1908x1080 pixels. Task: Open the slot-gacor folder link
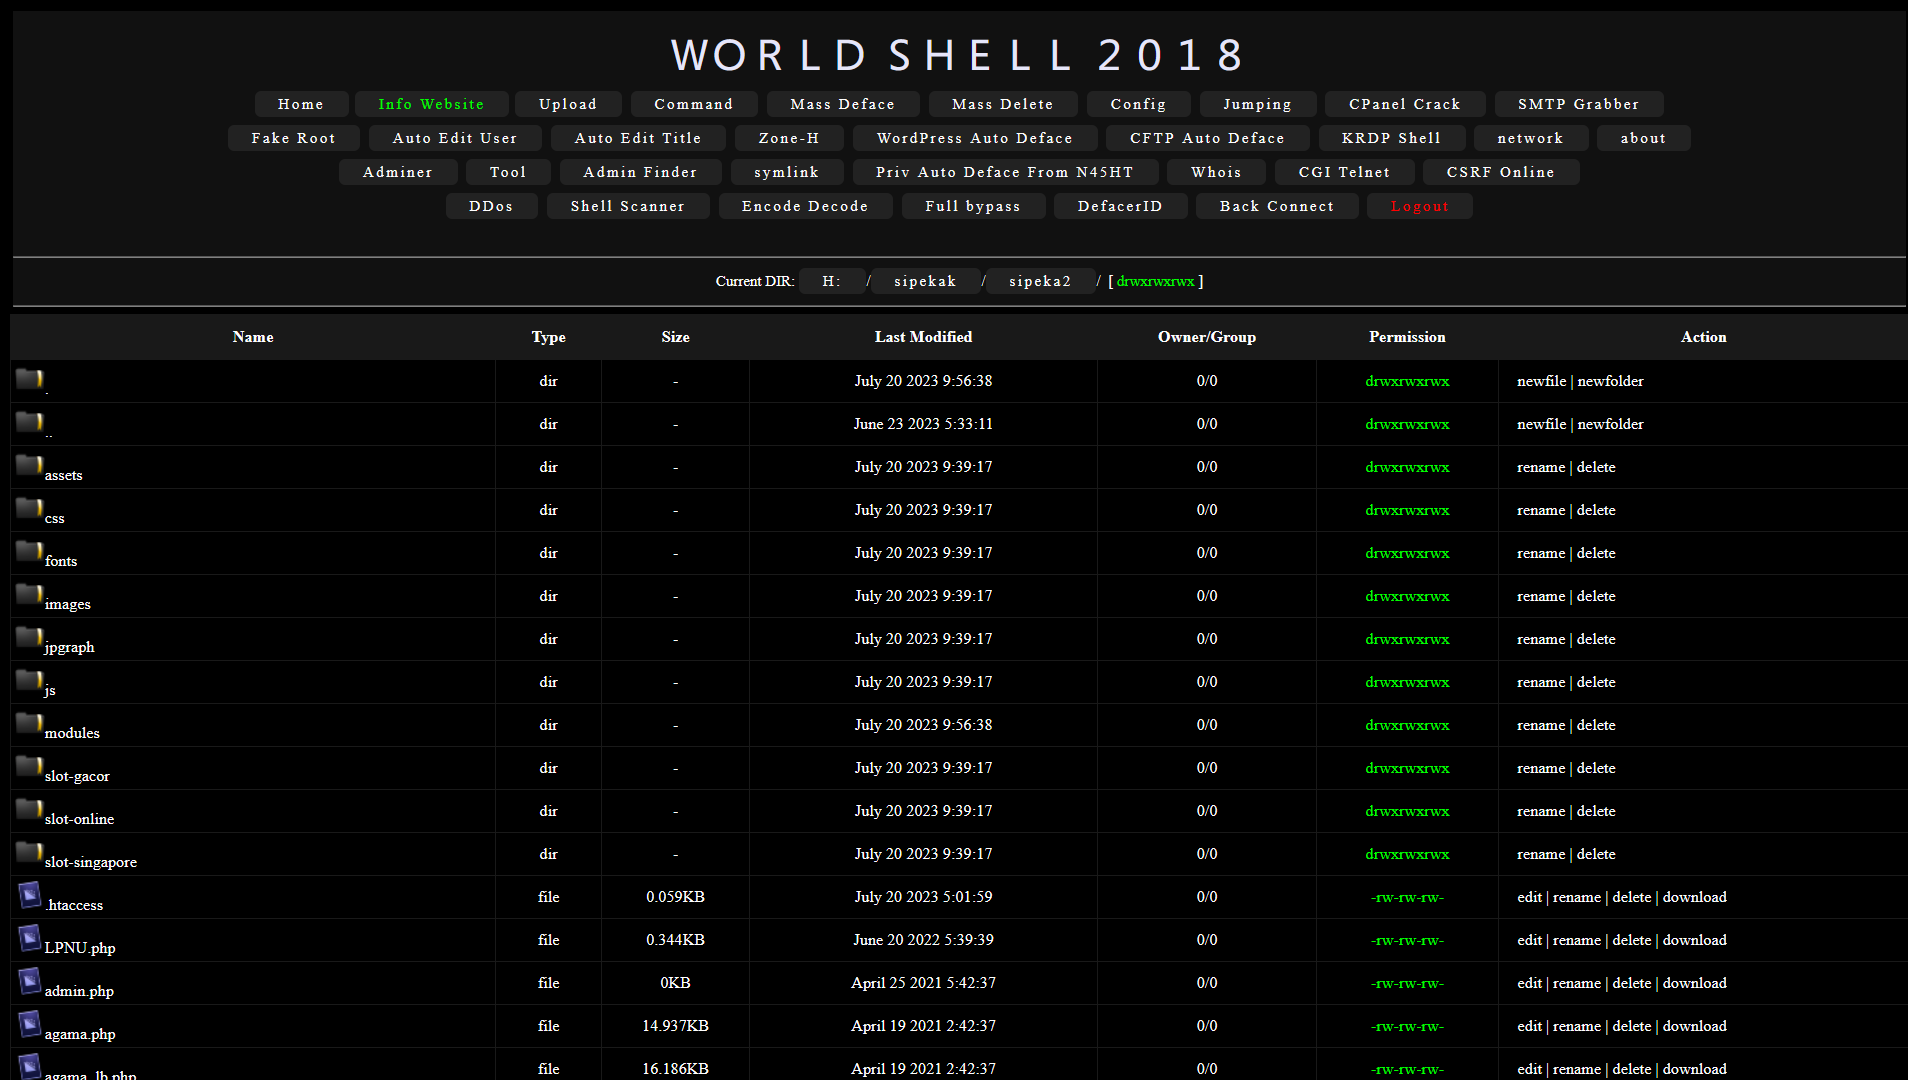tap(77, 776)
